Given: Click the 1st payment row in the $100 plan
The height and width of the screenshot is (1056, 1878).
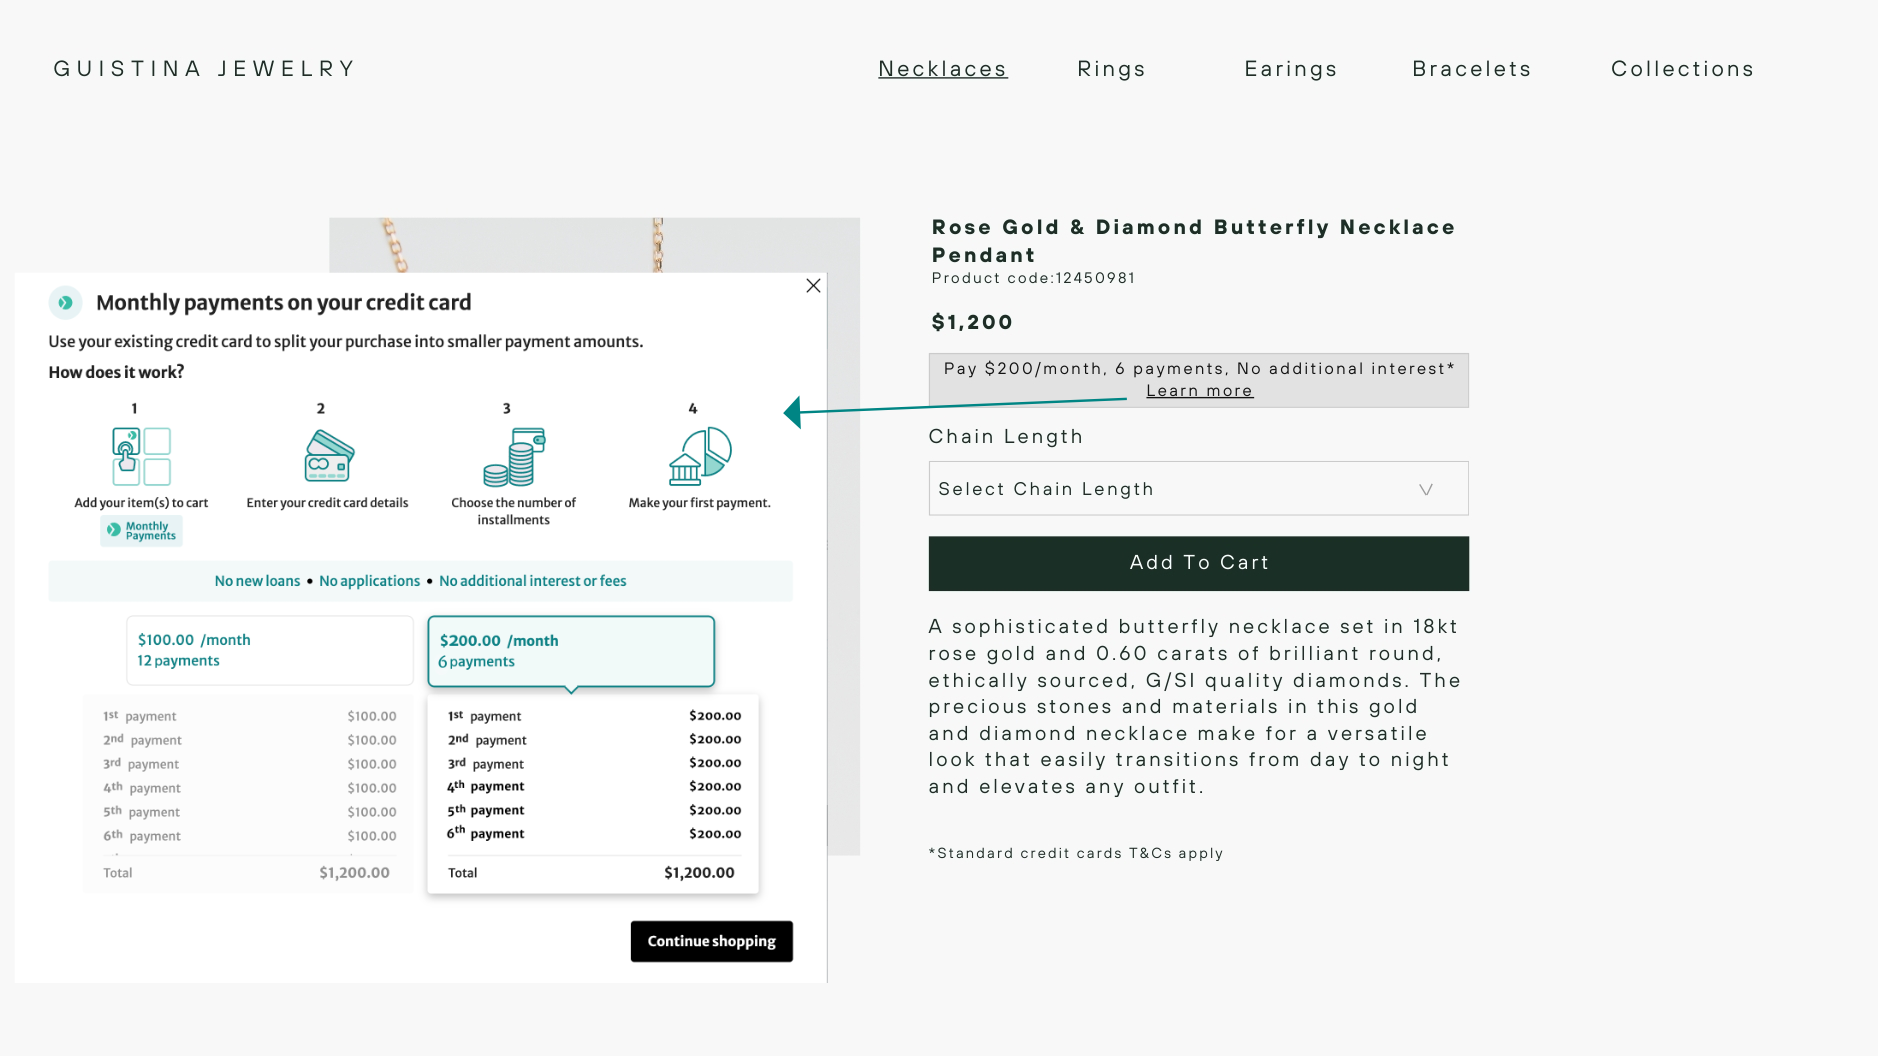Looking at the screenshot, I should (250, 716).
